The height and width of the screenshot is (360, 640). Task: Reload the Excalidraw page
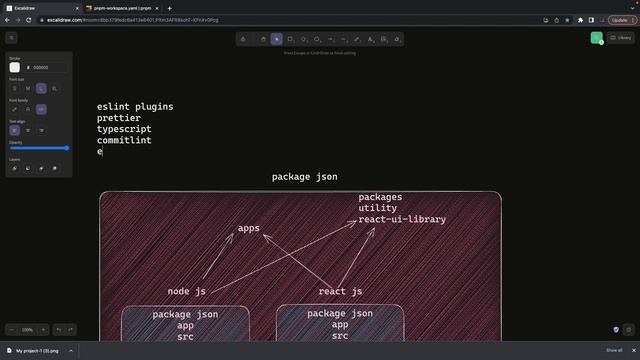(x=29, y=20)
